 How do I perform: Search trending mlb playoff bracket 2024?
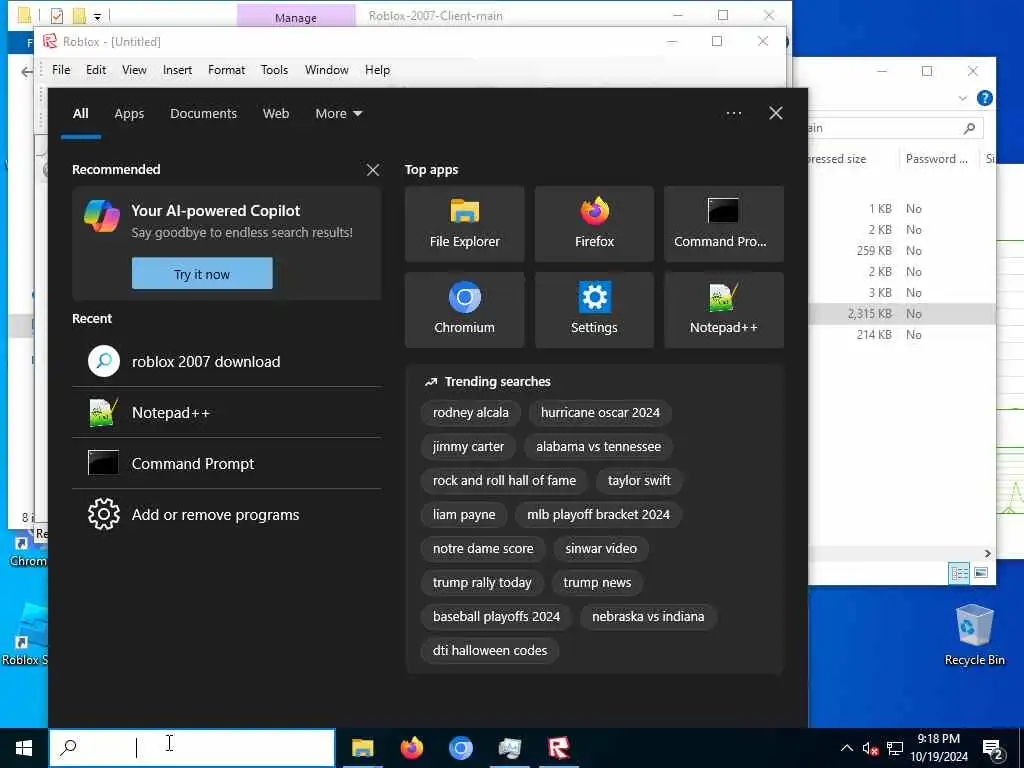(598, 515)
